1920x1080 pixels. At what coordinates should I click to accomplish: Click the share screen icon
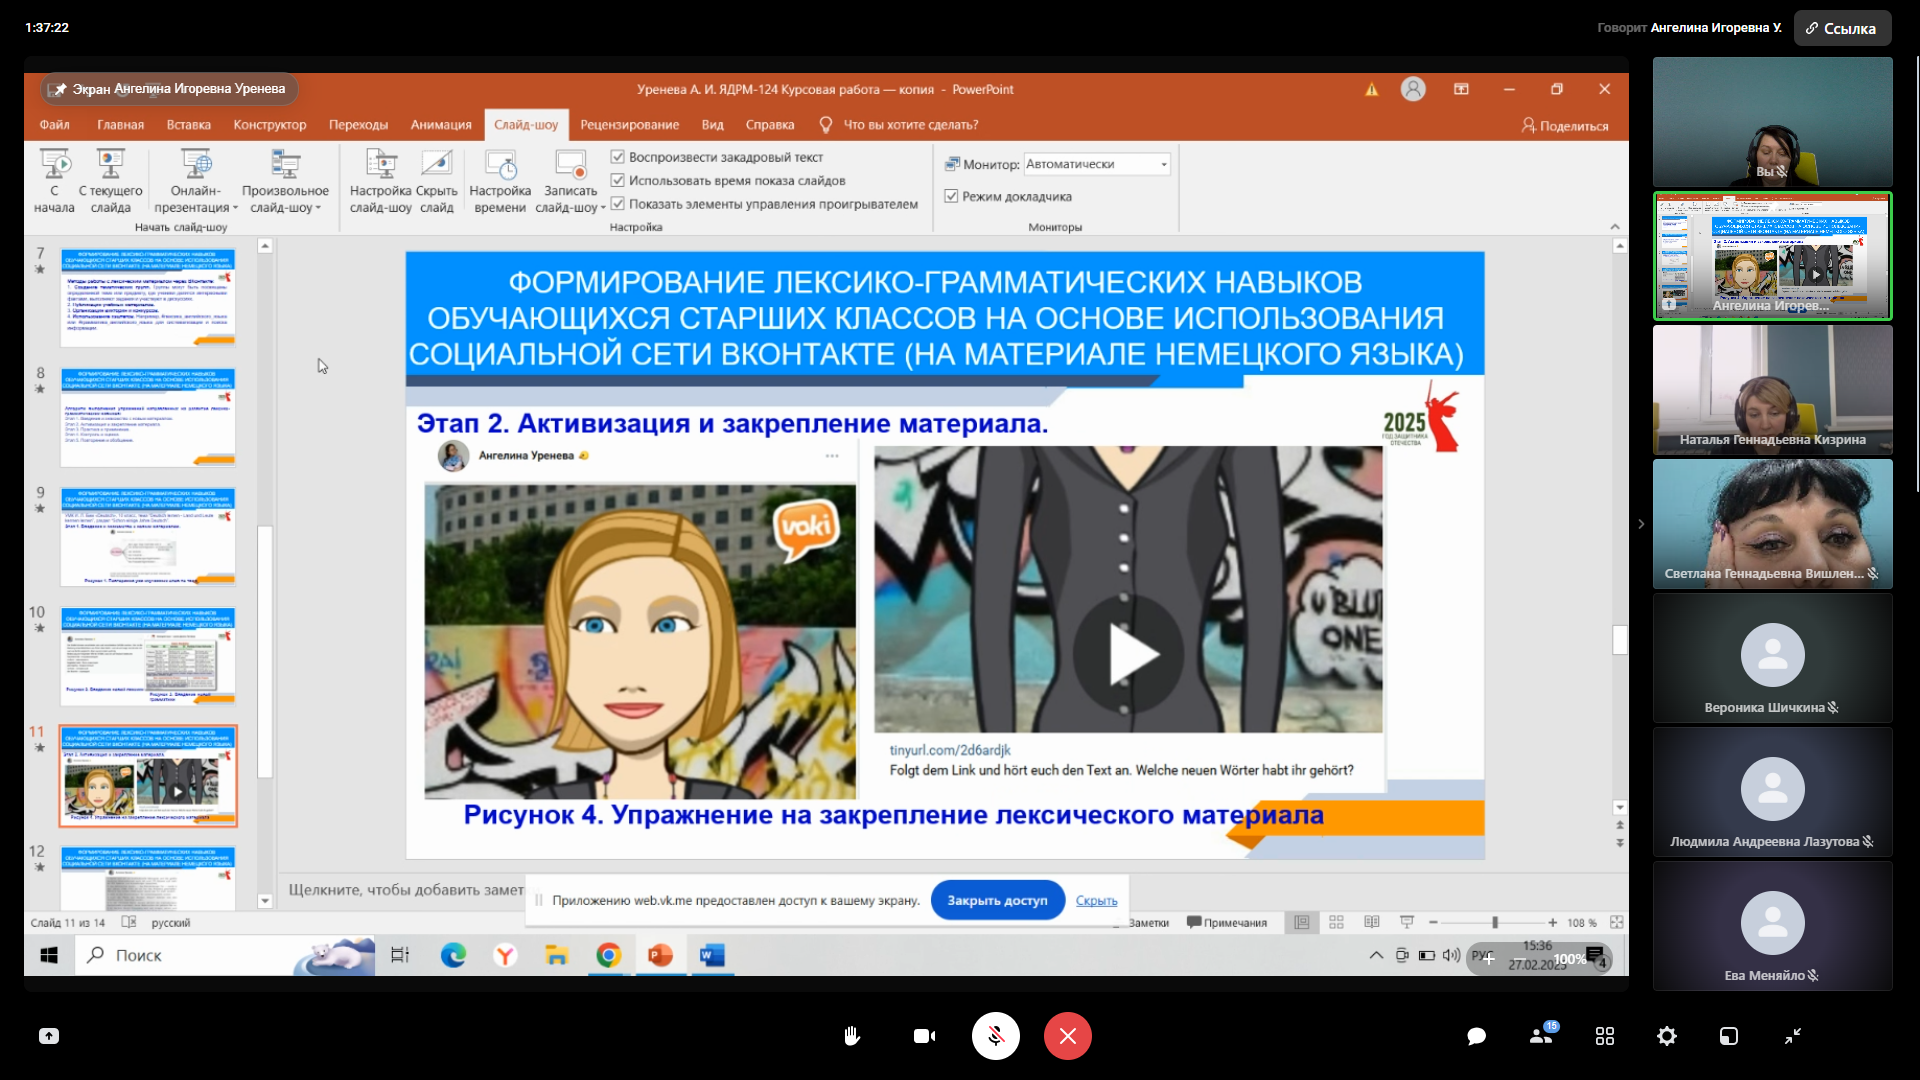(49, 1036)
